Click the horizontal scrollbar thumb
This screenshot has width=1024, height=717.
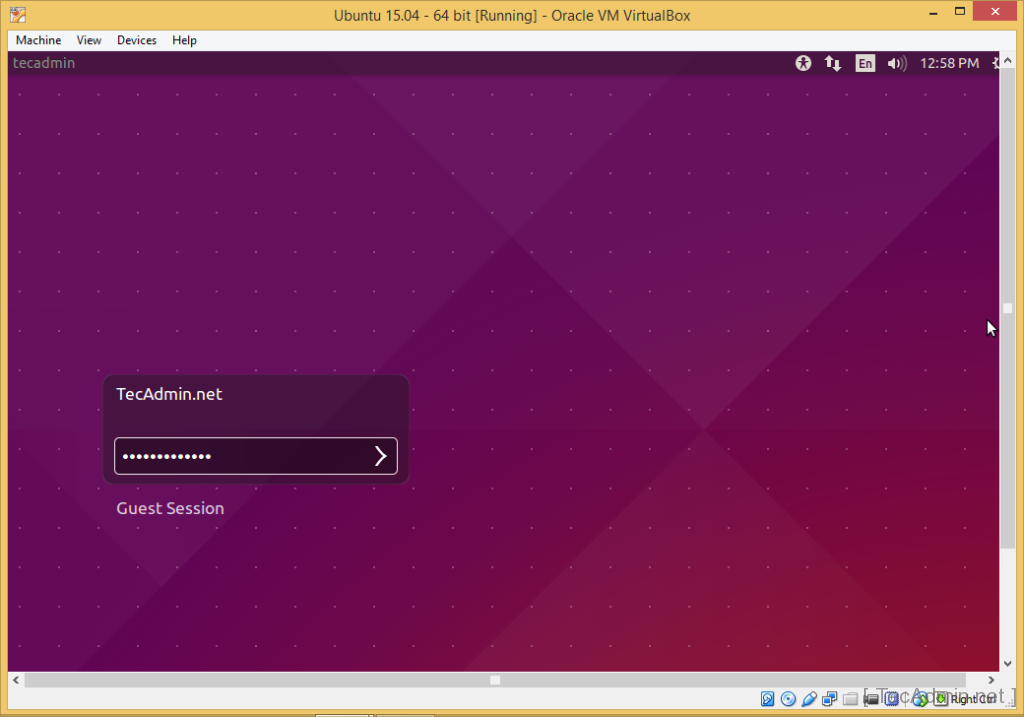click(494, 680)
